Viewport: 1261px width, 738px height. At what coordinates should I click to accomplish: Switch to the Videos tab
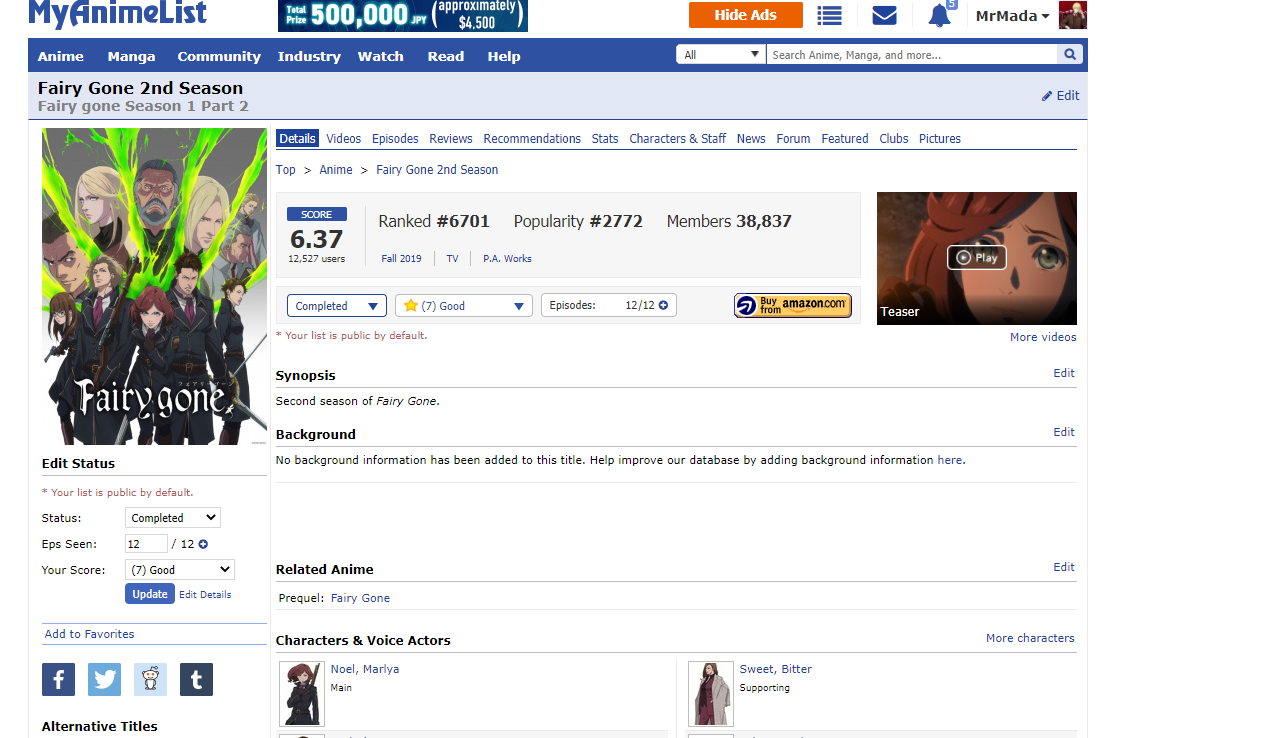pyautogui.click(x=344, y=139)
